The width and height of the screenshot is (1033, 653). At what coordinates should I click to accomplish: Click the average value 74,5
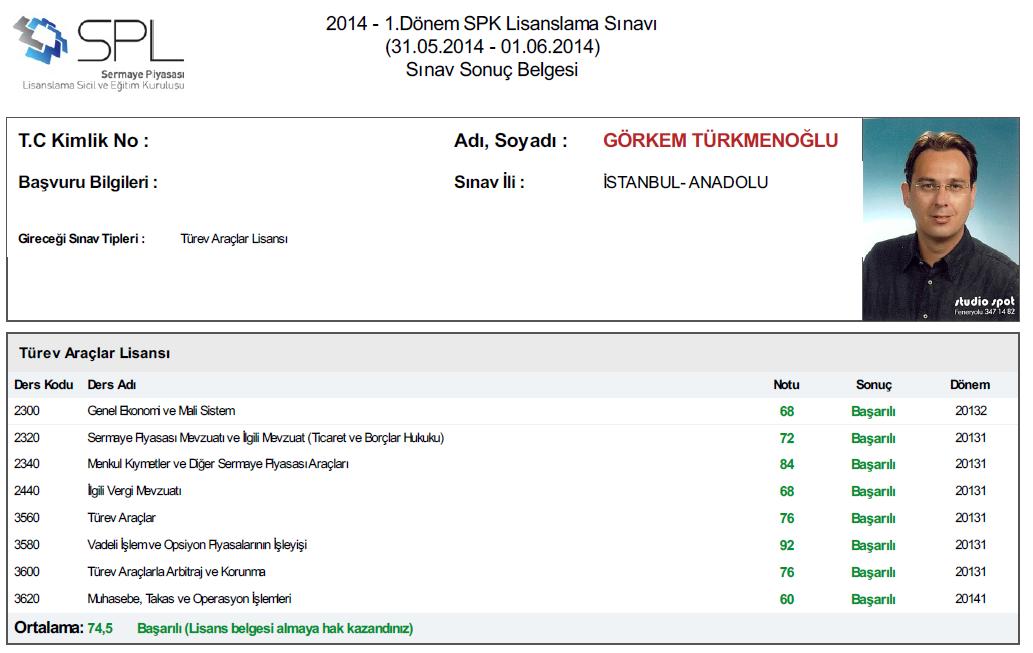(x=99, y=629)
